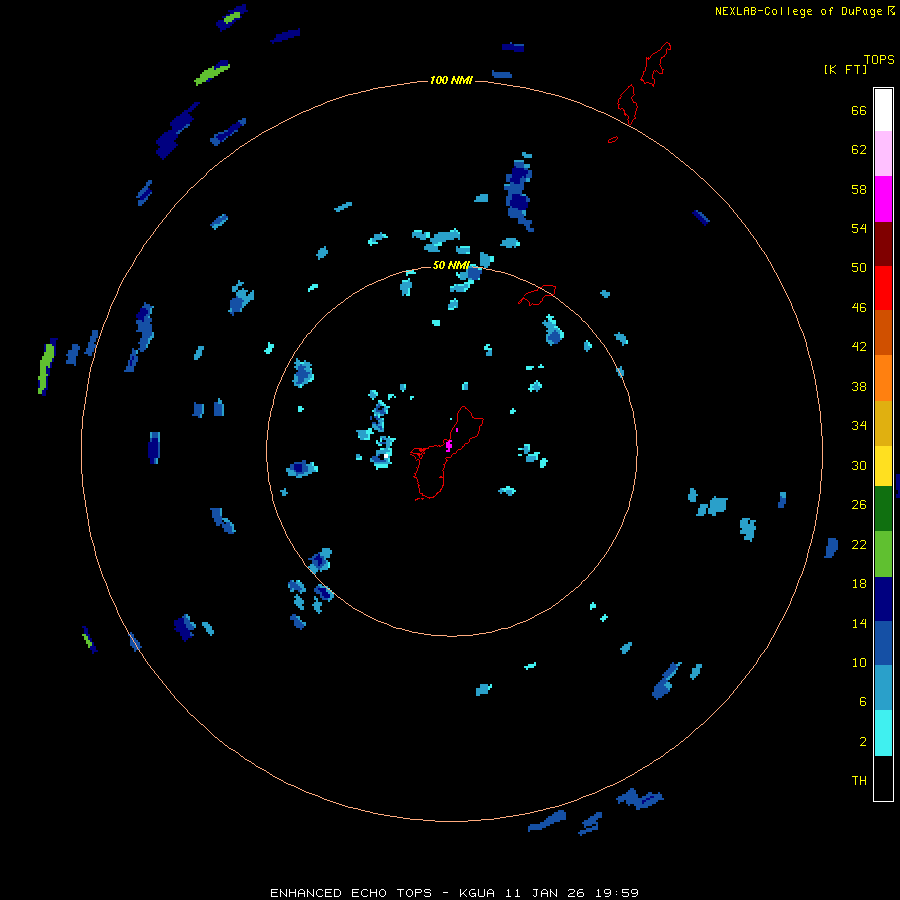
Task: Click the legend value '54'
Action: coord(859,228)
